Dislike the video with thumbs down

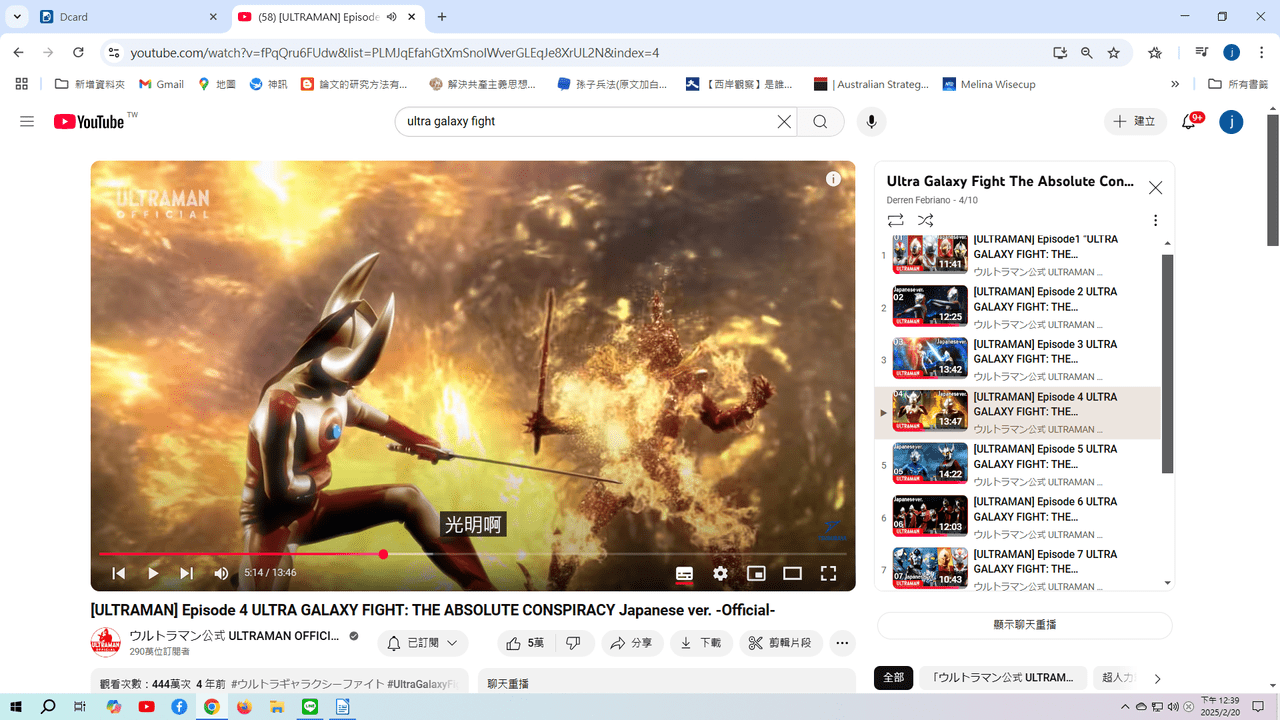point(574,643)
